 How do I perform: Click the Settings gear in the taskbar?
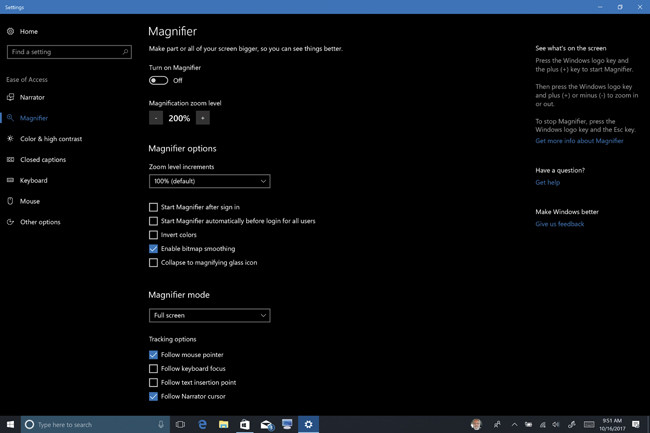coord(308,424)
